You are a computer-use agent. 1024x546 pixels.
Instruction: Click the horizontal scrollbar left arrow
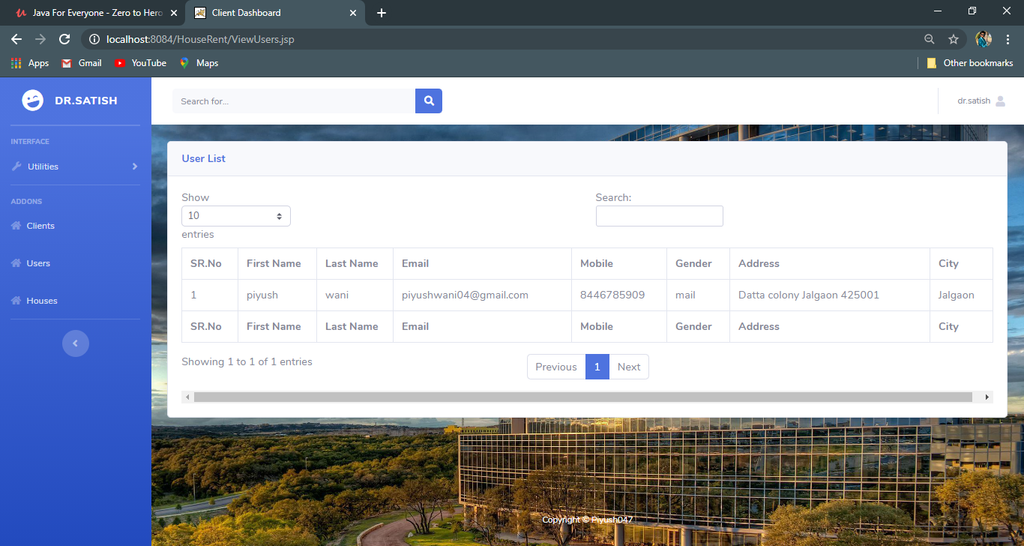(187, 397)
